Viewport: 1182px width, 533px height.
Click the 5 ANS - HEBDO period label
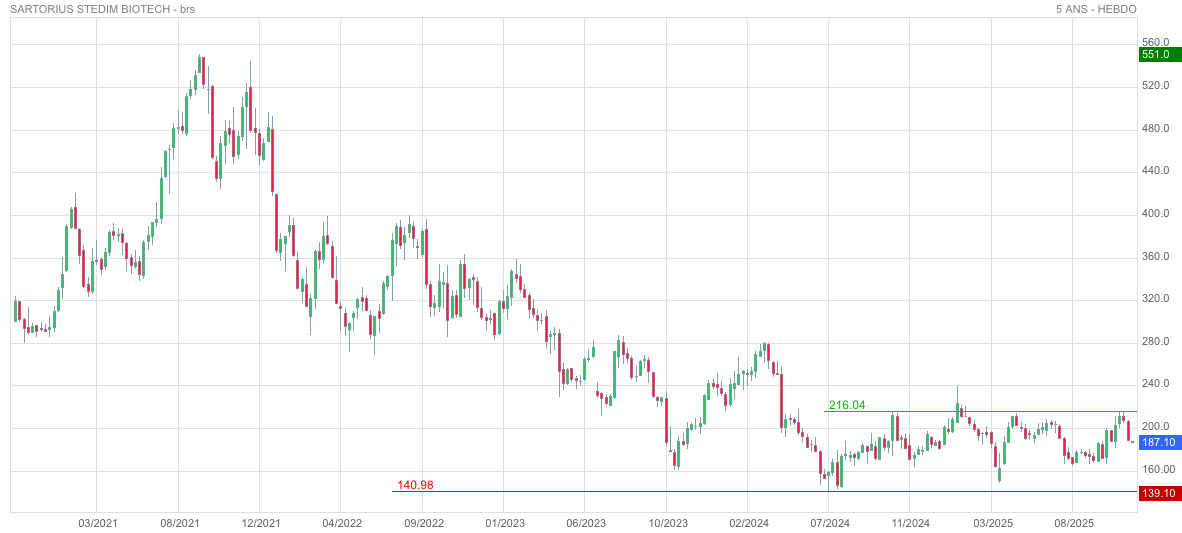click(1096, 9)
